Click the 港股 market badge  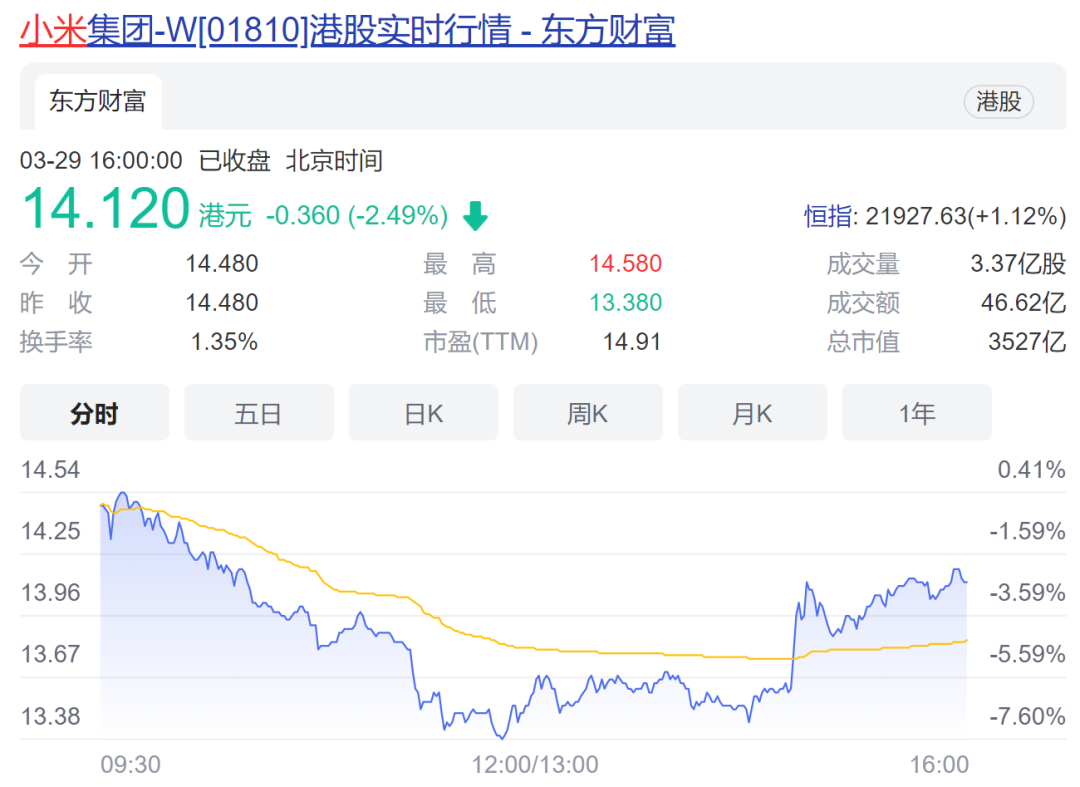point(998,101)
